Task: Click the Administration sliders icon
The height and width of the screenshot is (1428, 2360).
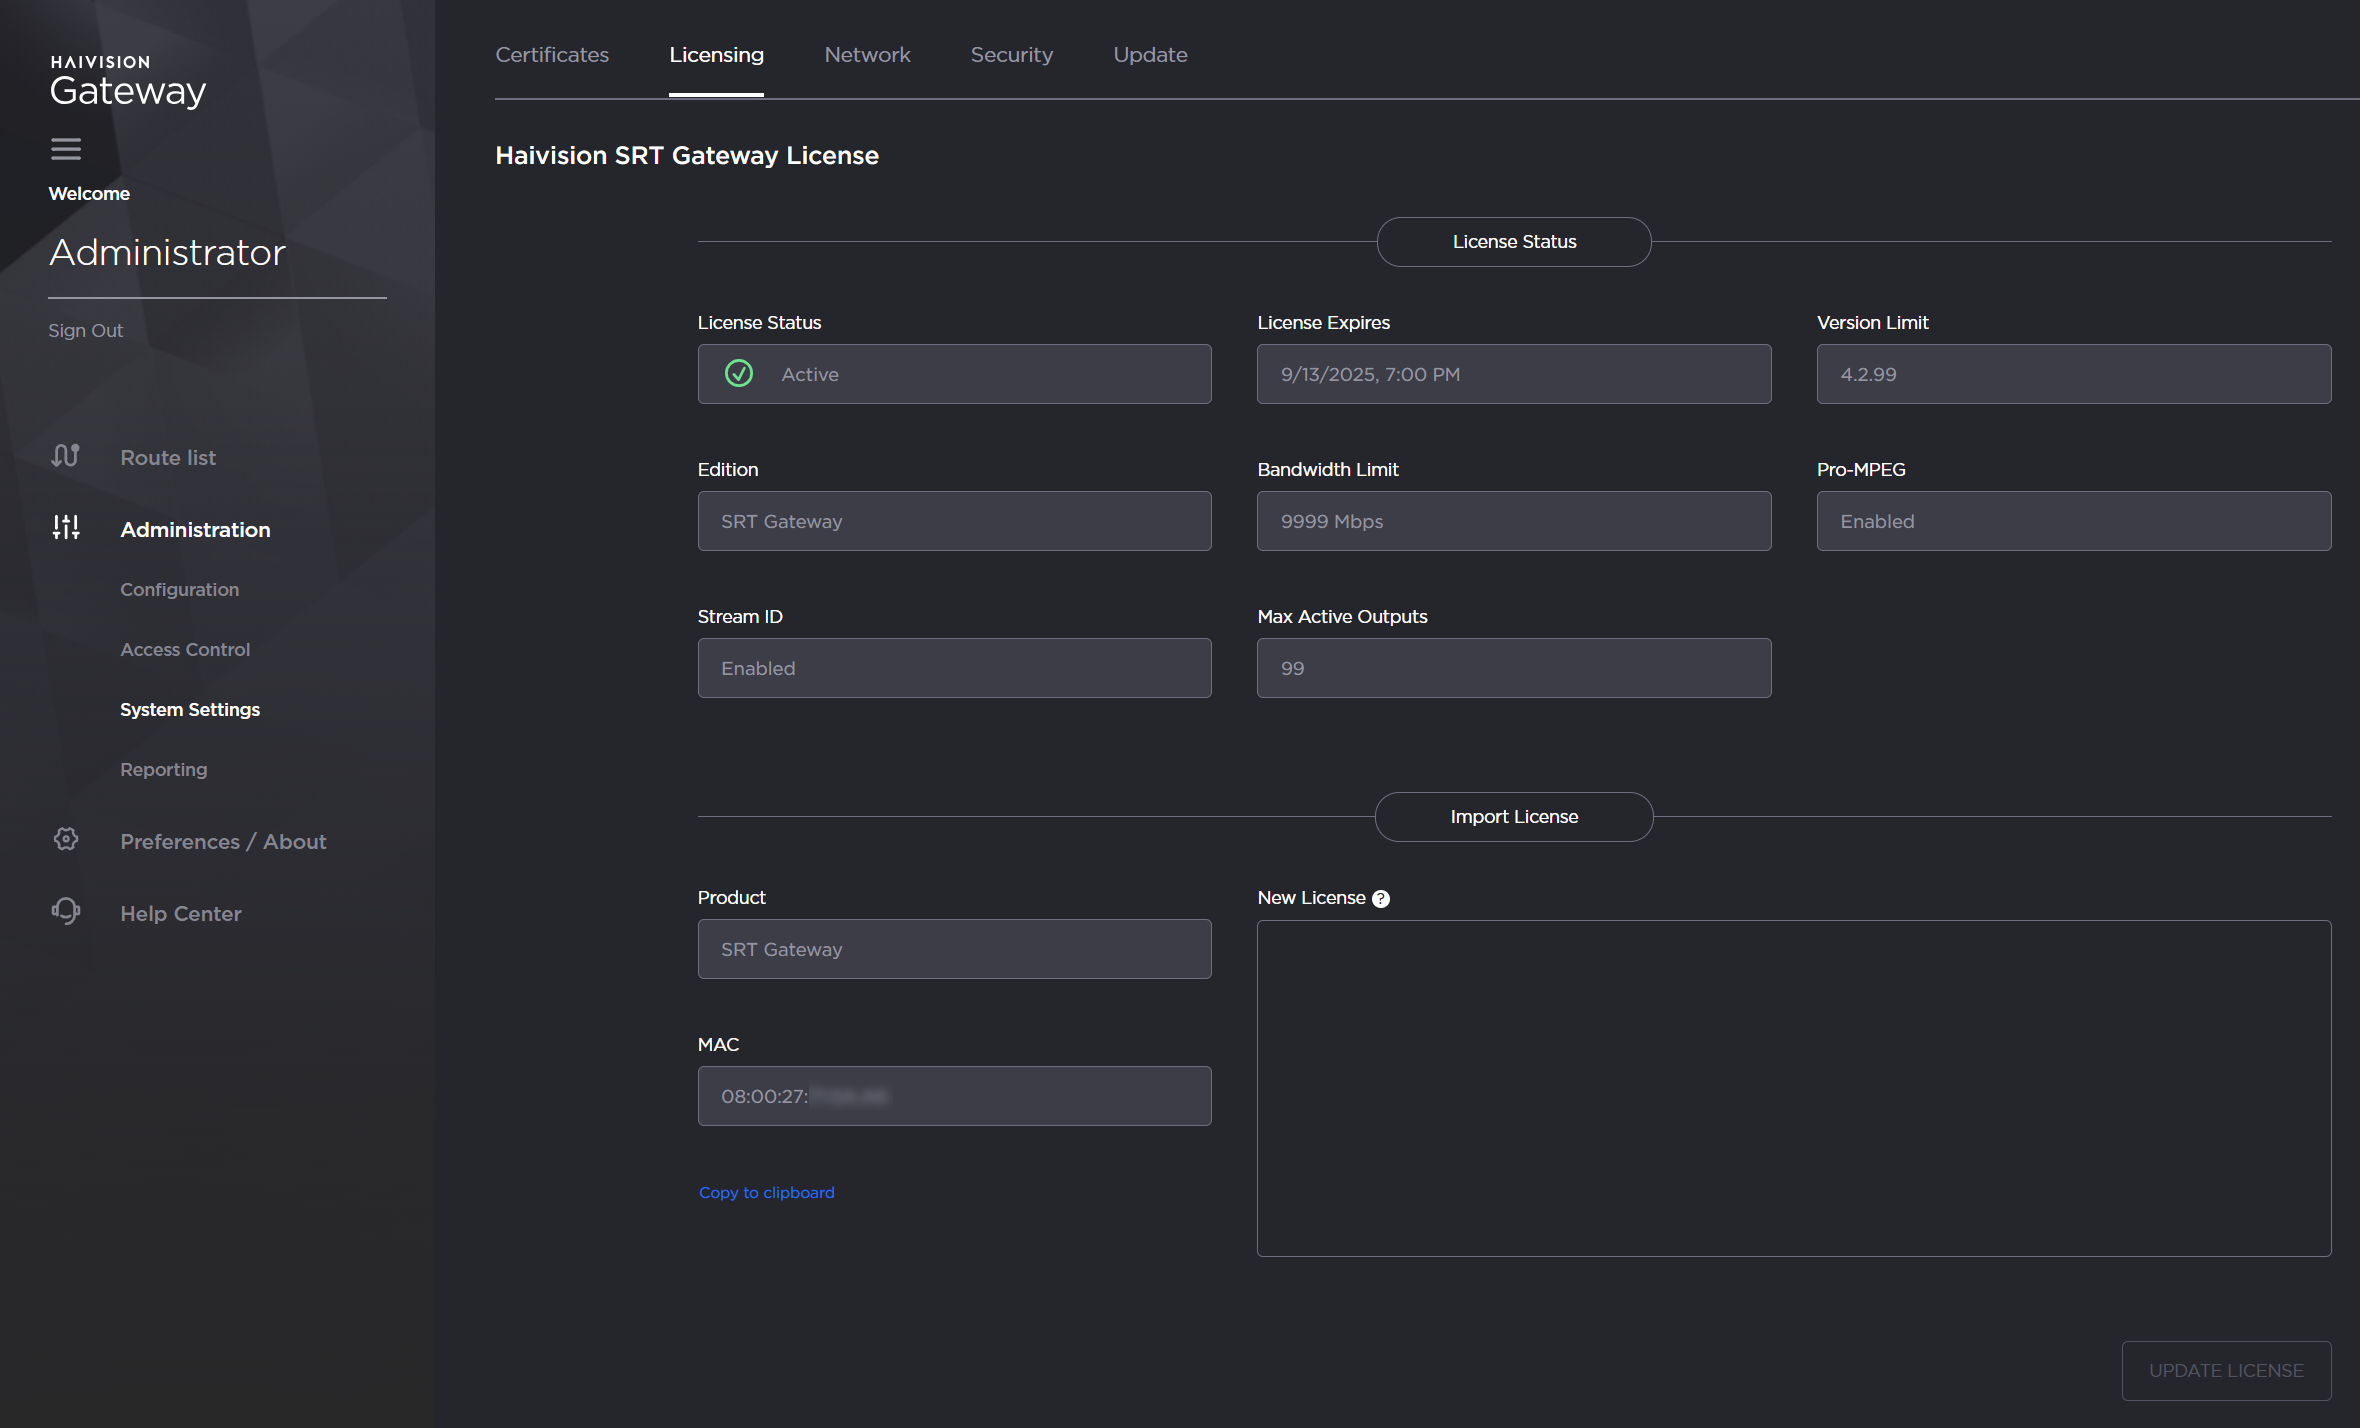Action: 65,528
